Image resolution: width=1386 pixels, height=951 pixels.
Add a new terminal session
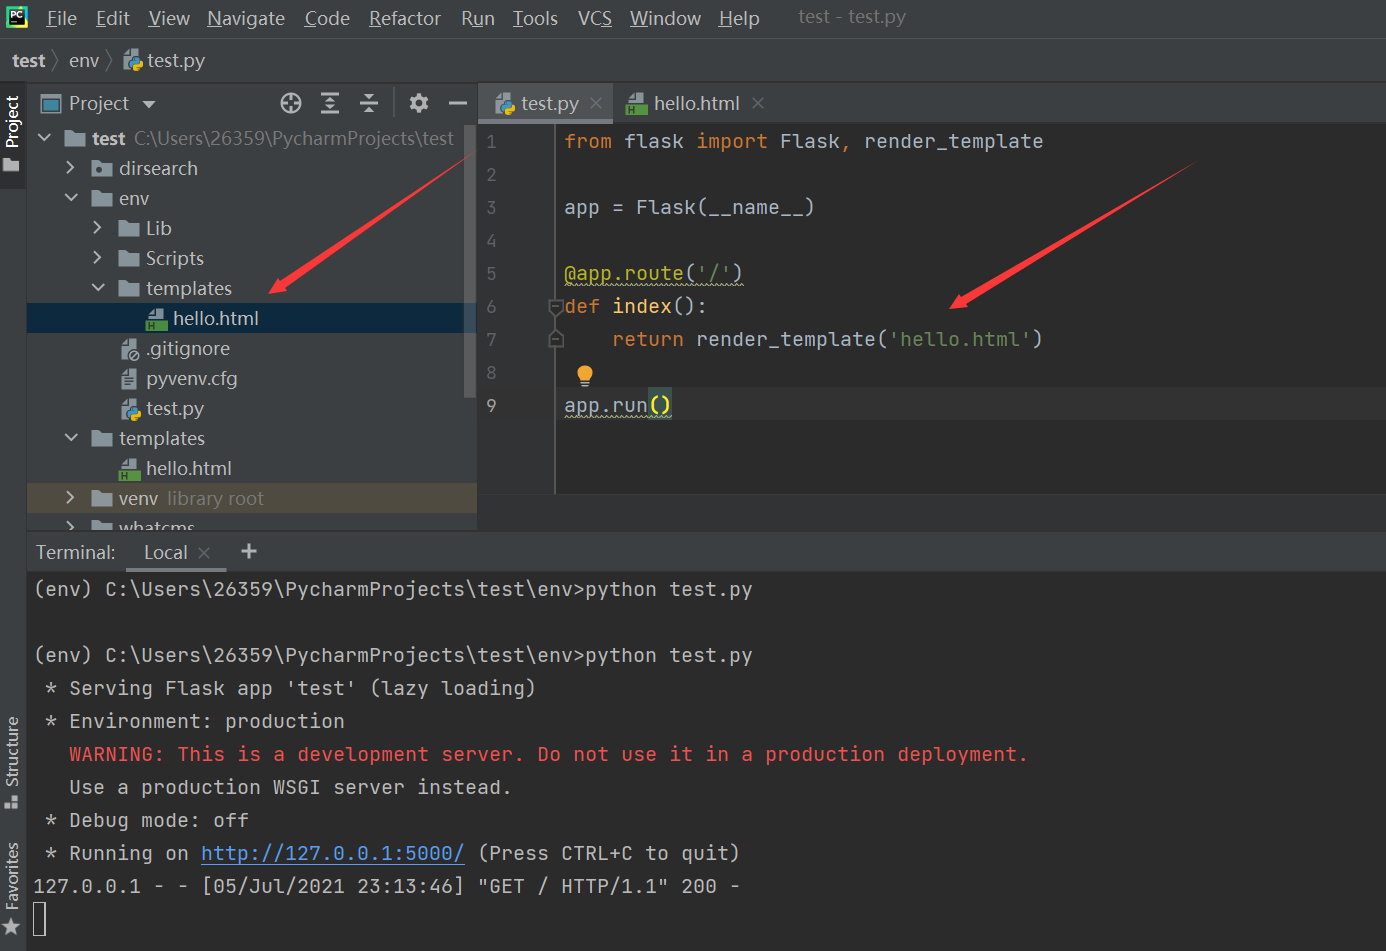(x=249, y=551)
